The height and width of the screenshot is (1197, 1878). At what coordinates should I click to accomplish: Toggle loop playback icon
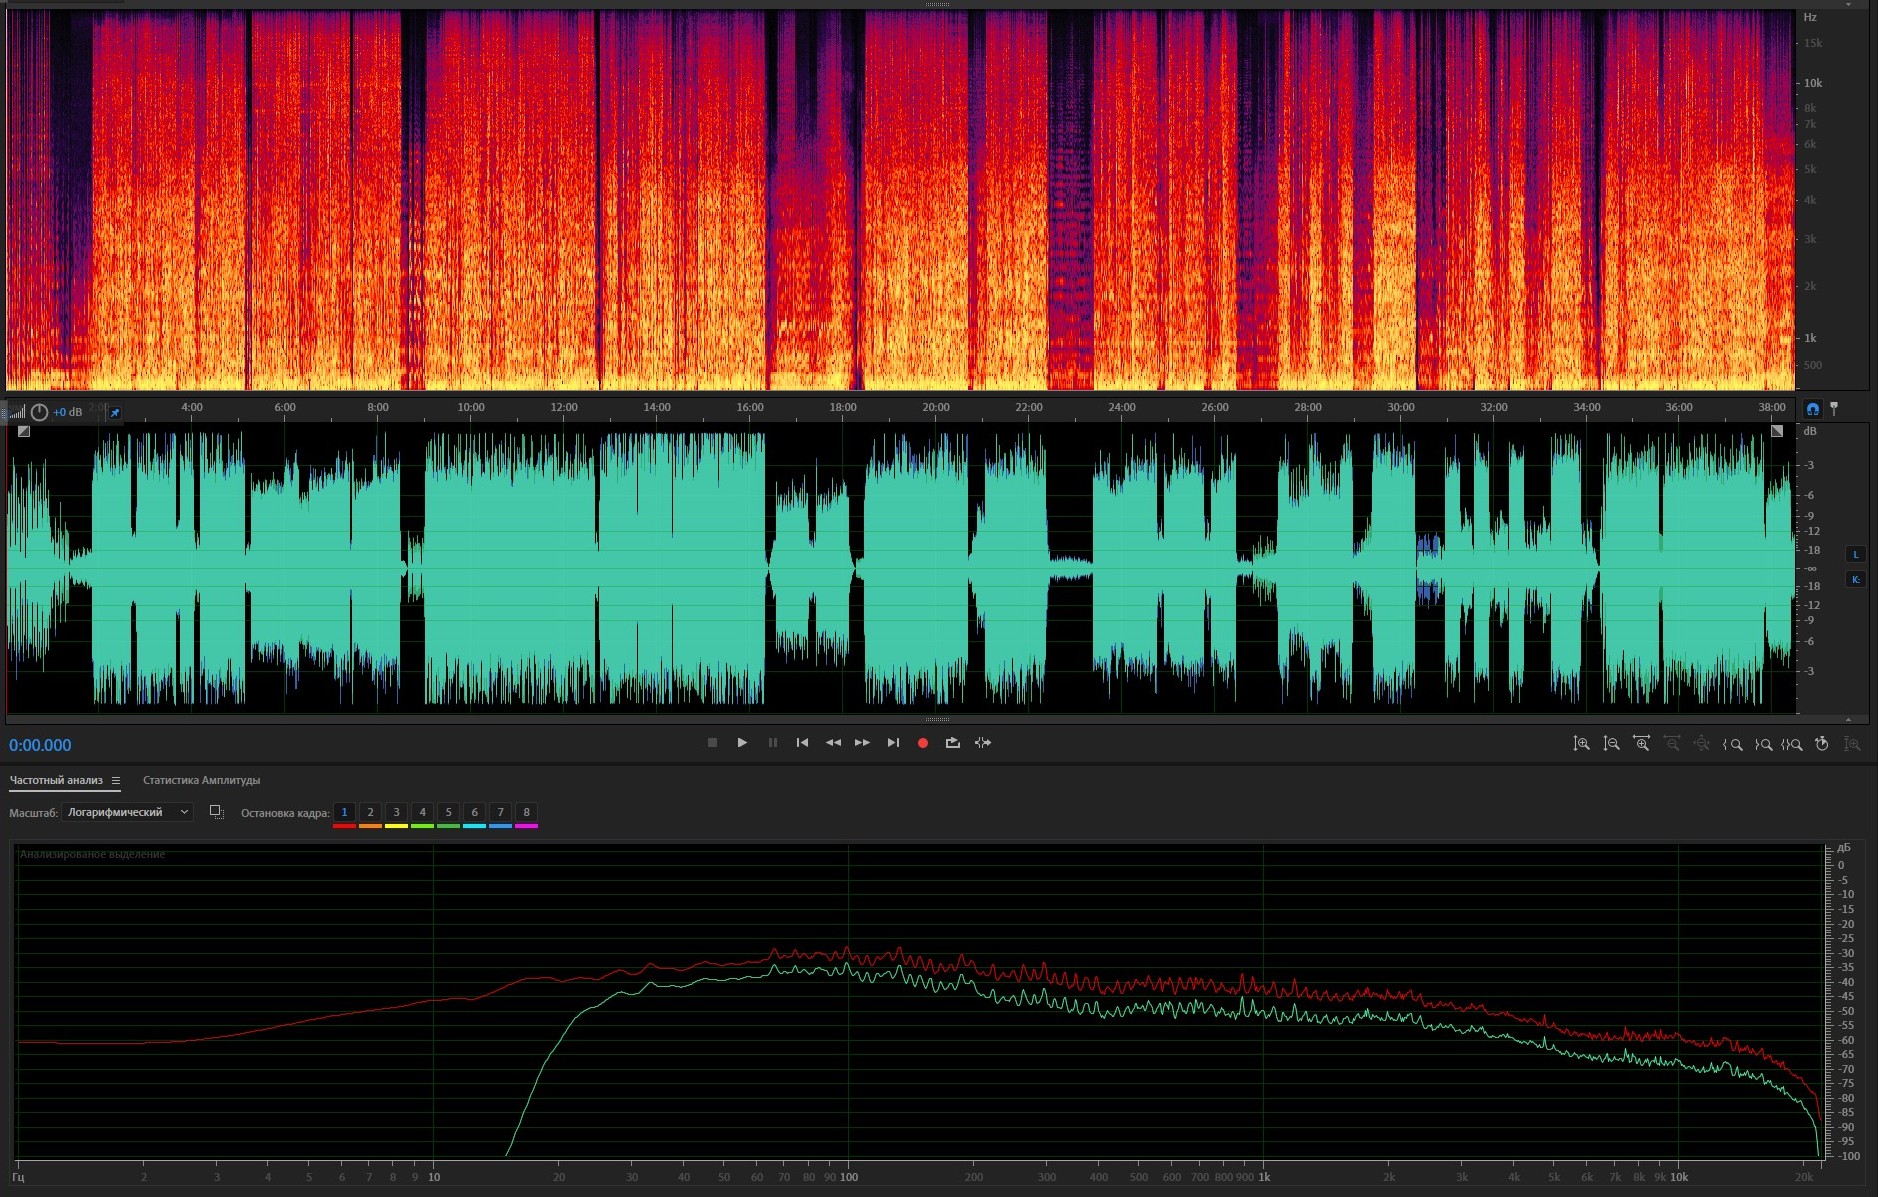point(952,743)
